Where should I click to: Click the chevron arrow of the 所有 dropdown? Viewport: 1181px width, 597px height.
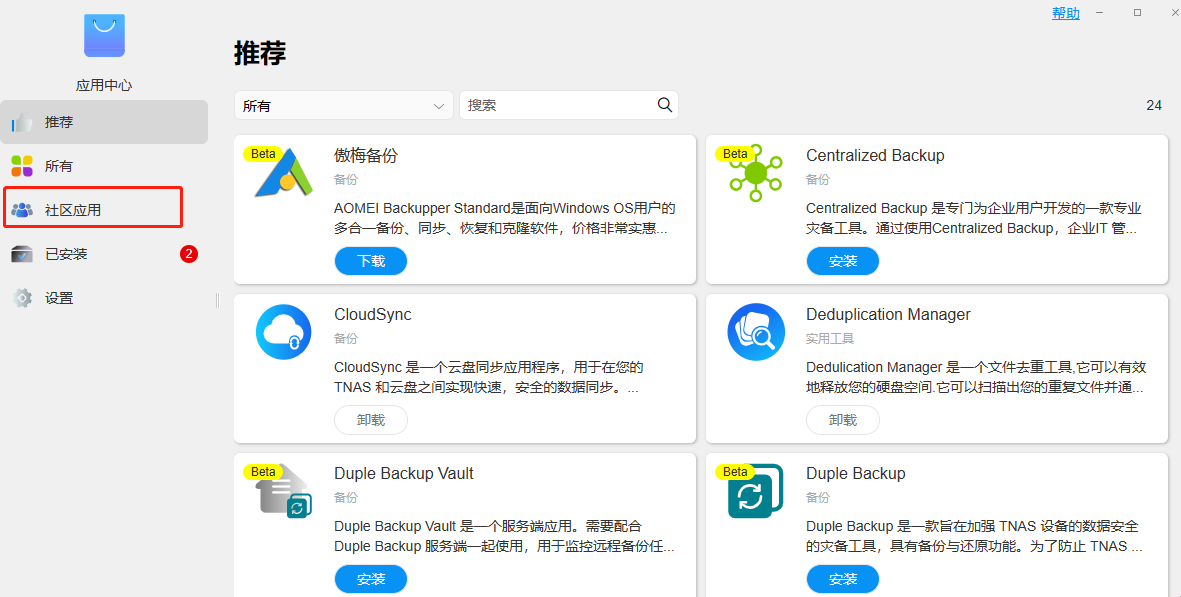click(x=438, y=106)
